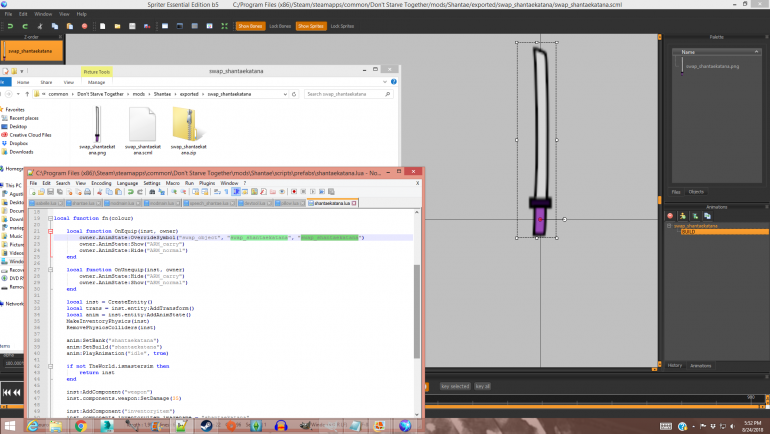Open Explorer Manage ribbon tab
770x434 pixels.
96,82
